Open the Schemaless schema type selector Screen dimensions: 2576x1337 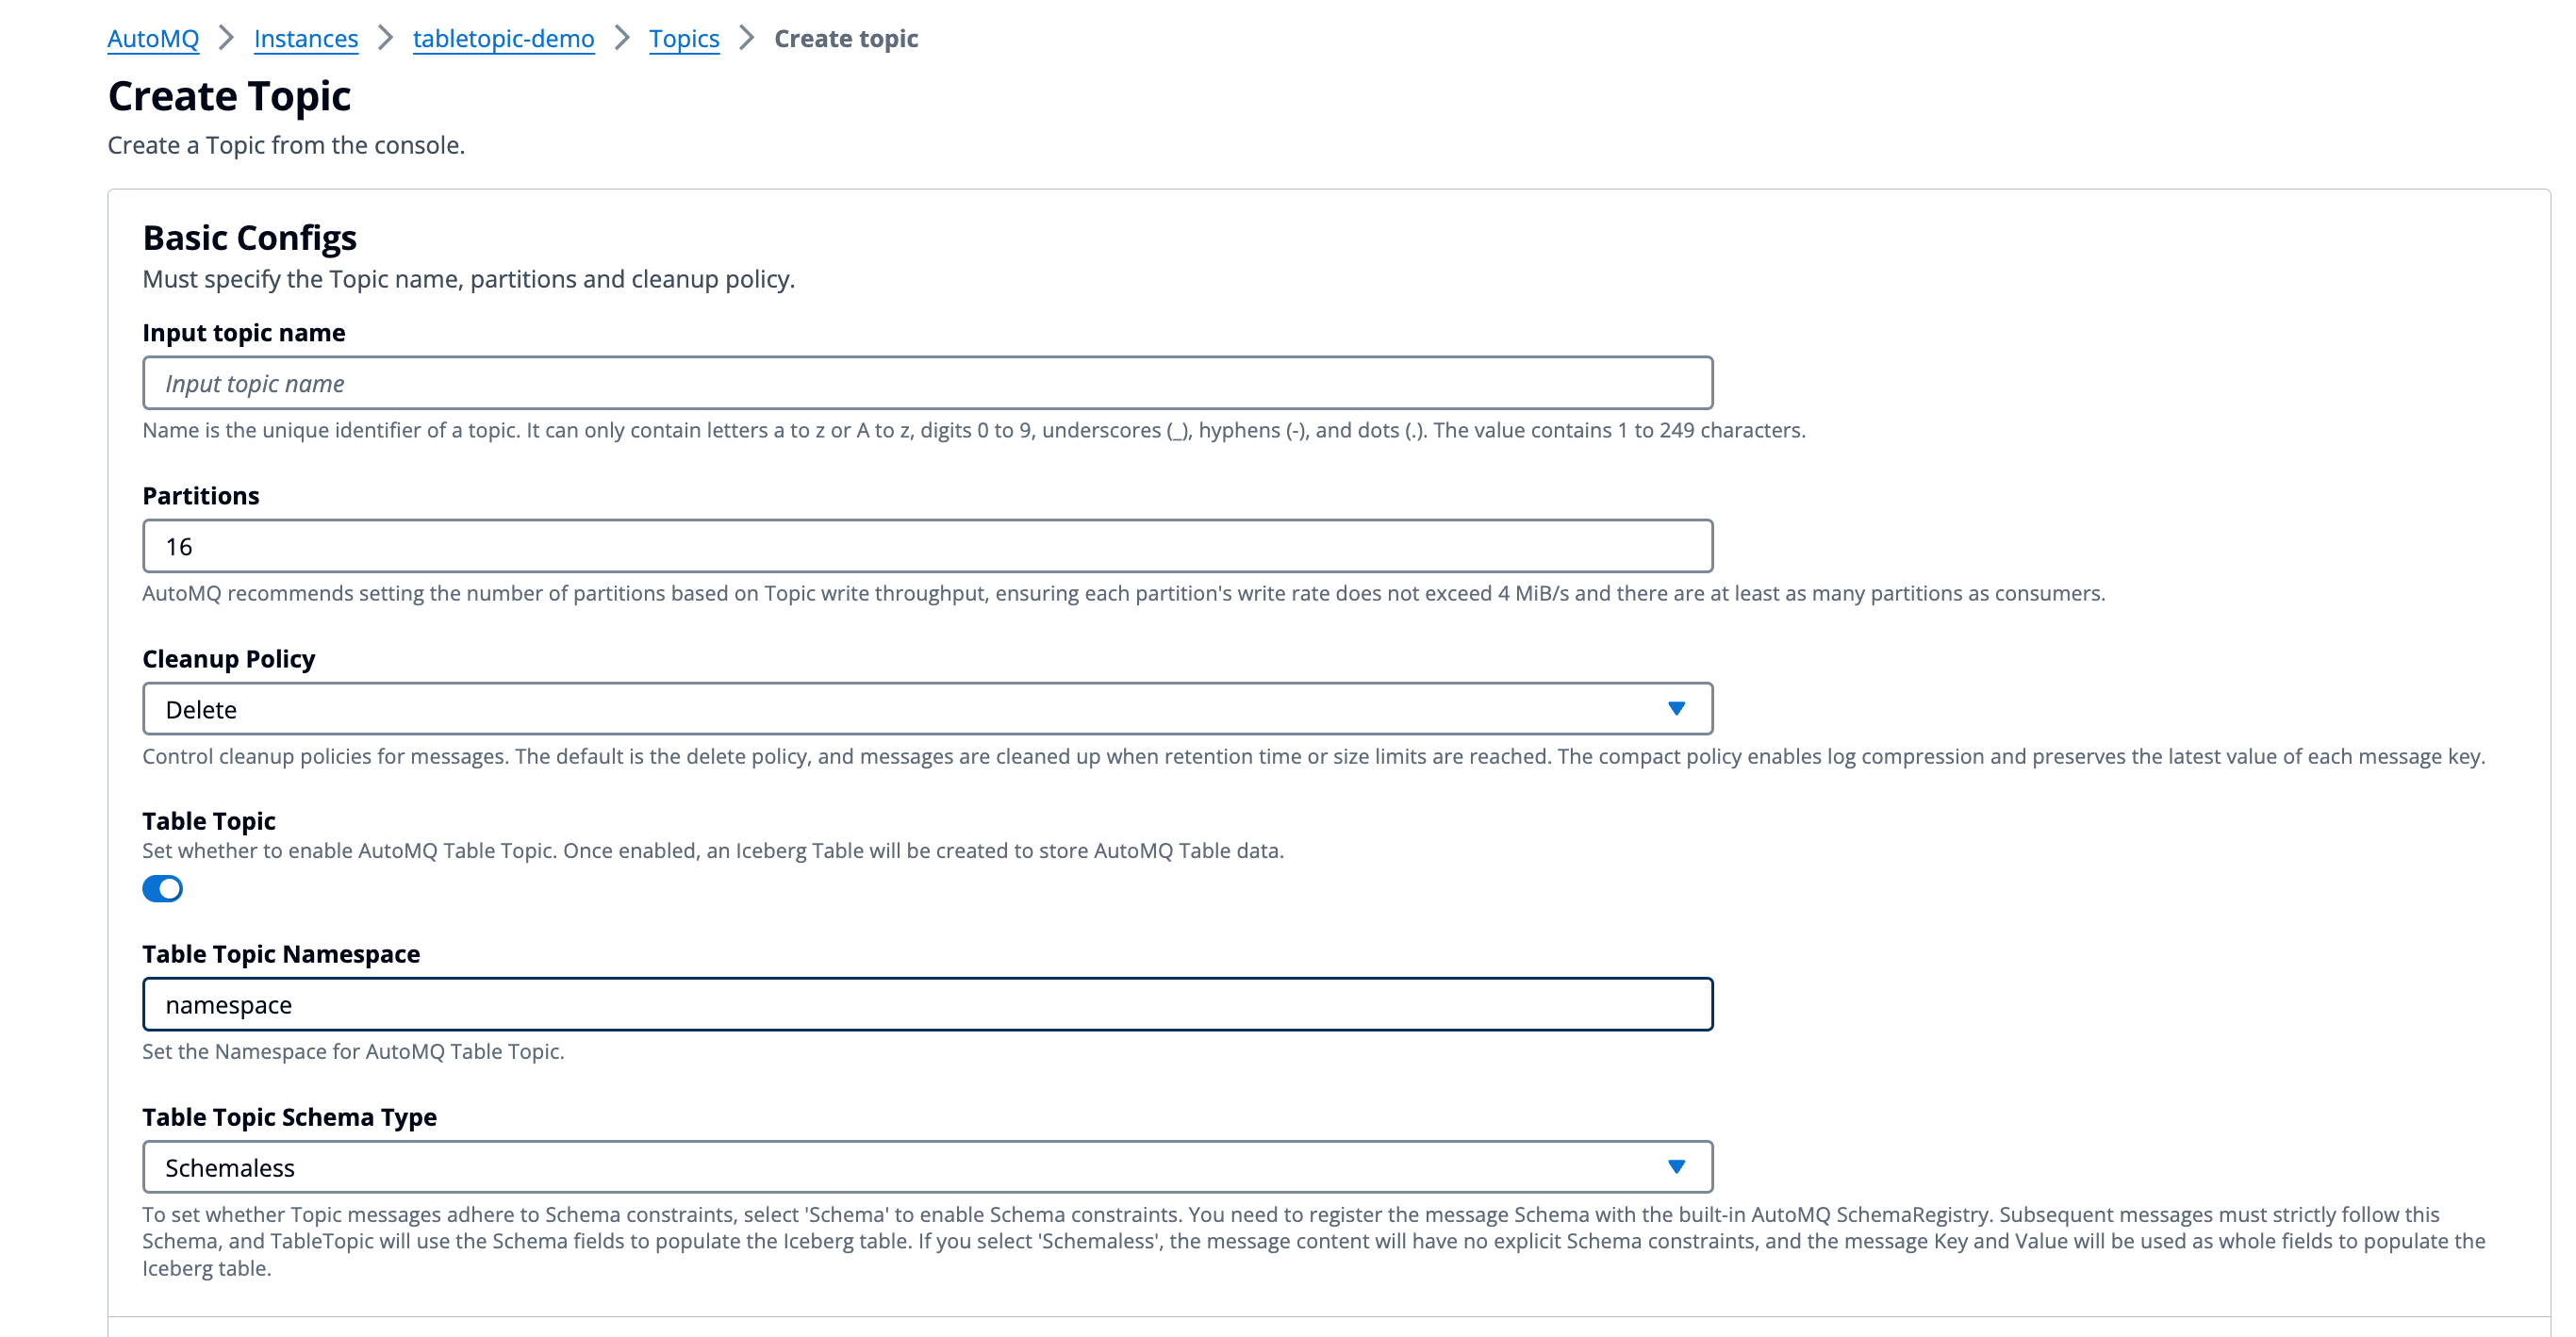900,1167
